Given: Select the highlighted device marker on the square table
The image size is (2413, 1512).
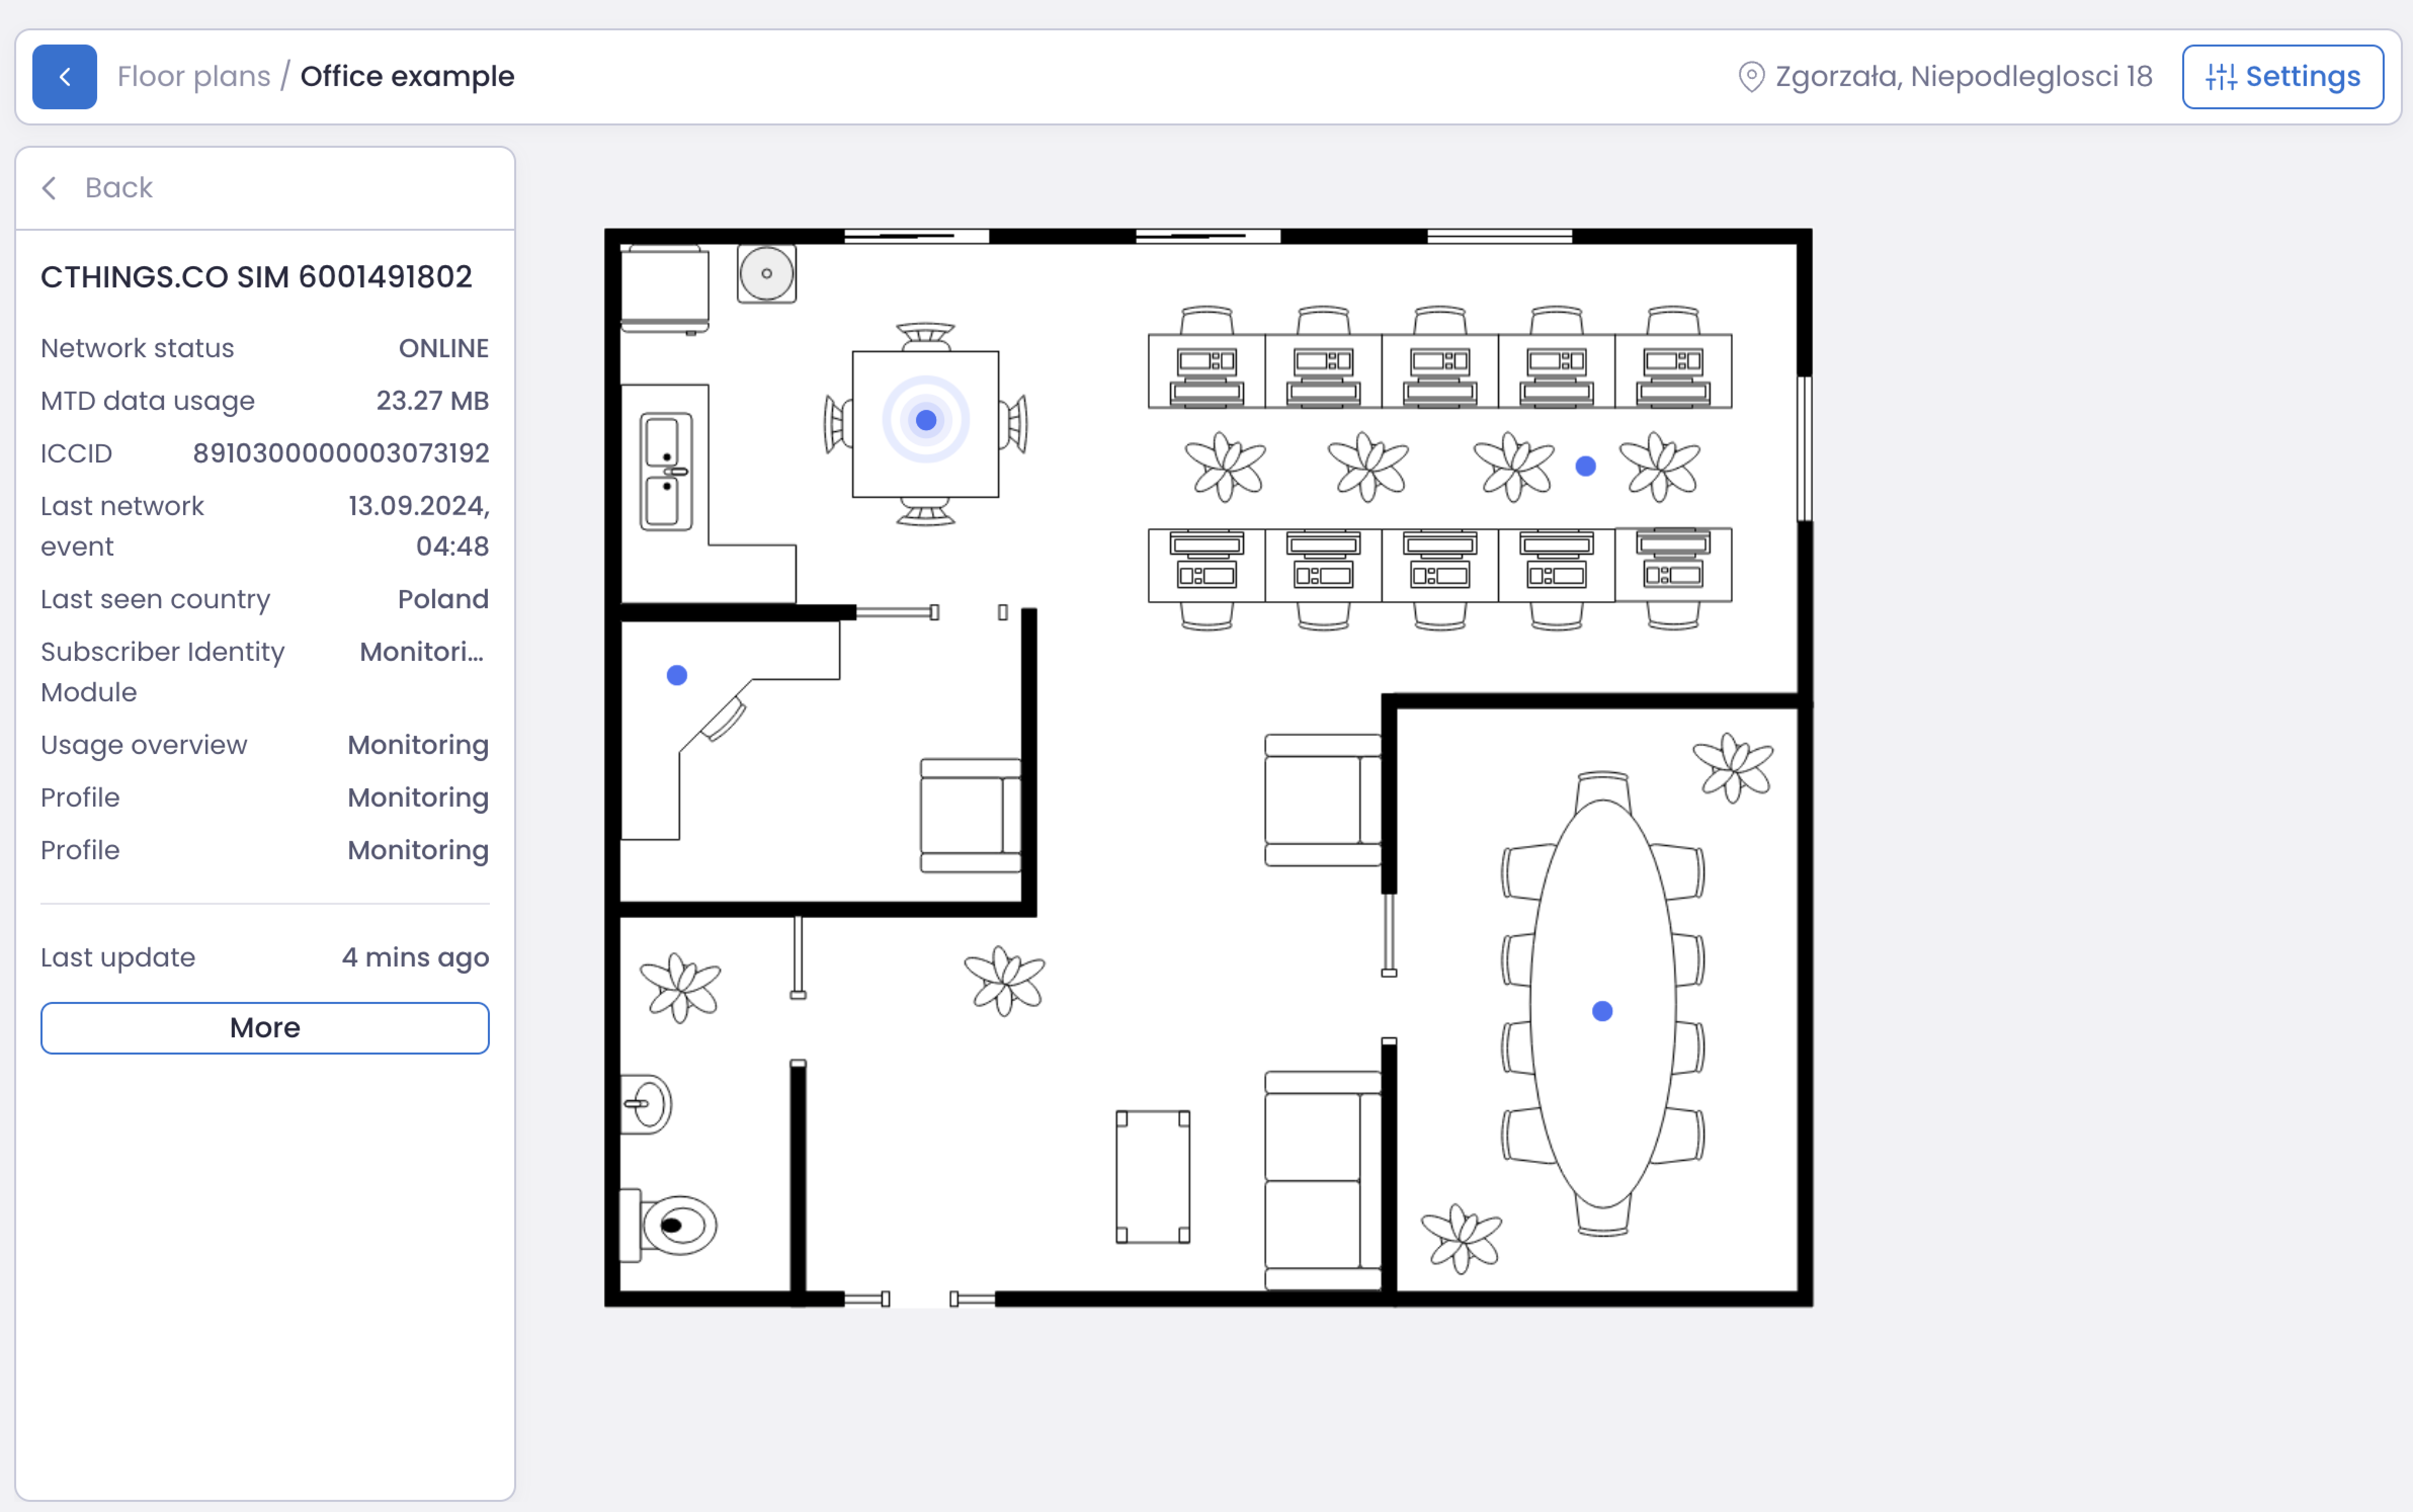Looking at the screenshot, I should 926,420.
